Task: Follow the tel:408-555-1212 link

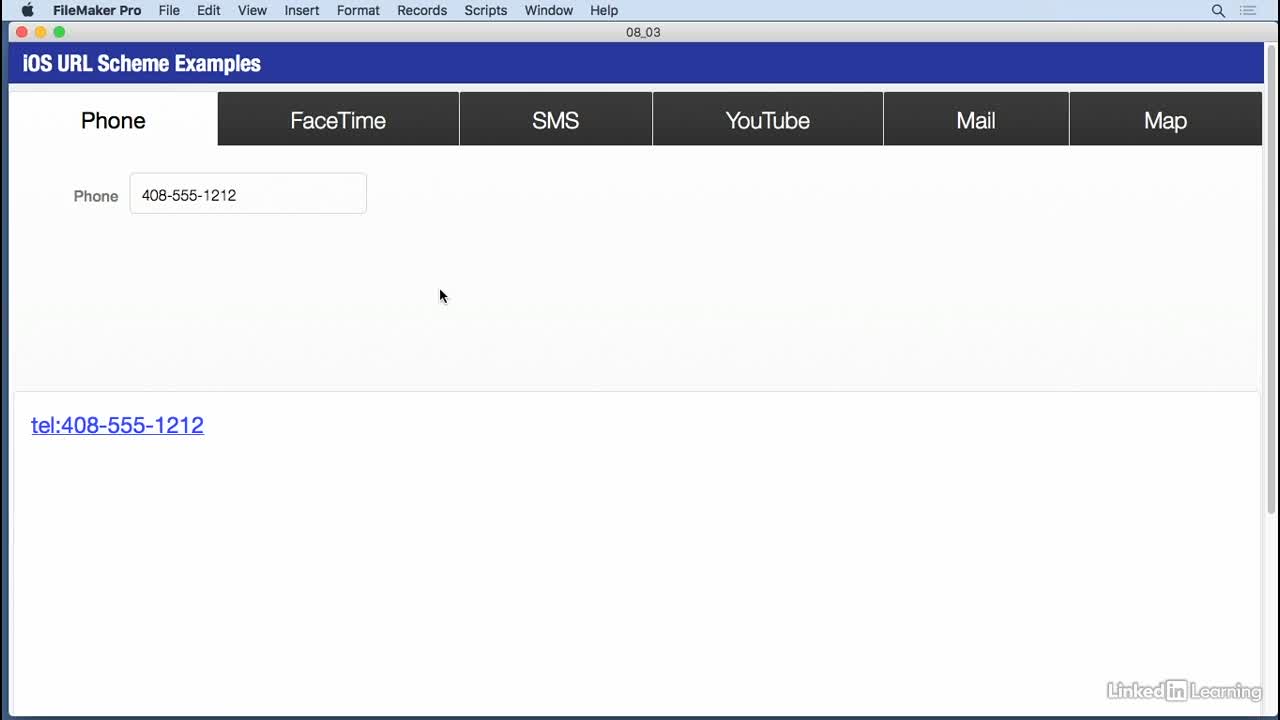Action: coord(117,425)
